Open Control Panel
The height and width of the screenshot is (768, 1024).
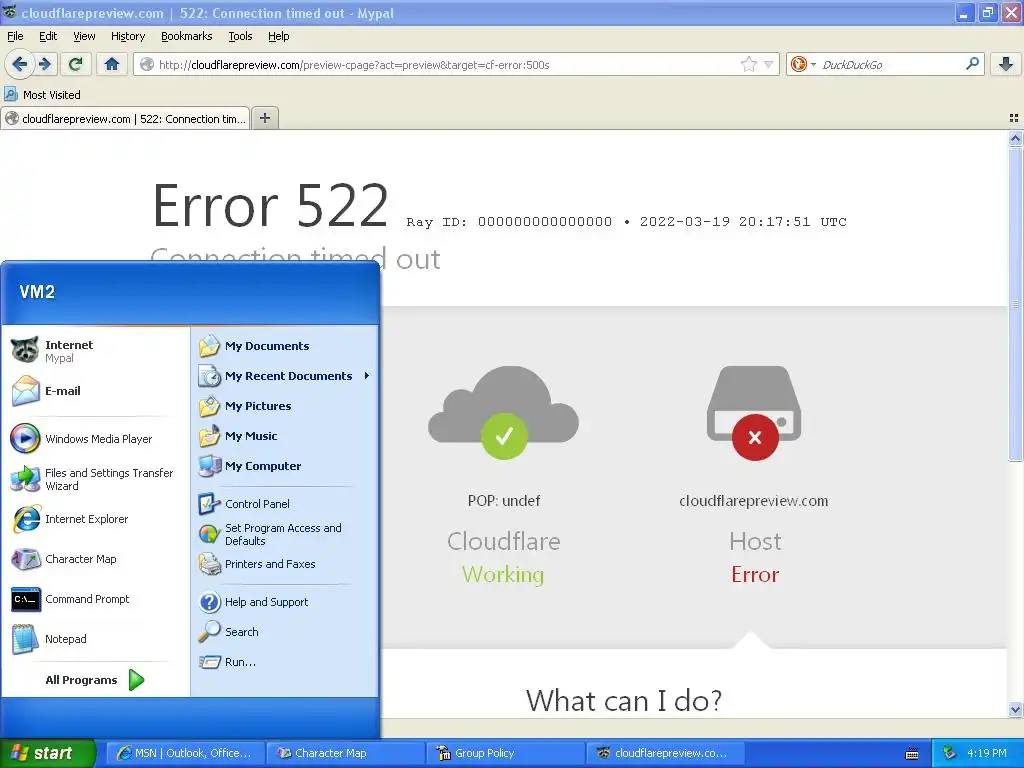[x=285, y=504]
